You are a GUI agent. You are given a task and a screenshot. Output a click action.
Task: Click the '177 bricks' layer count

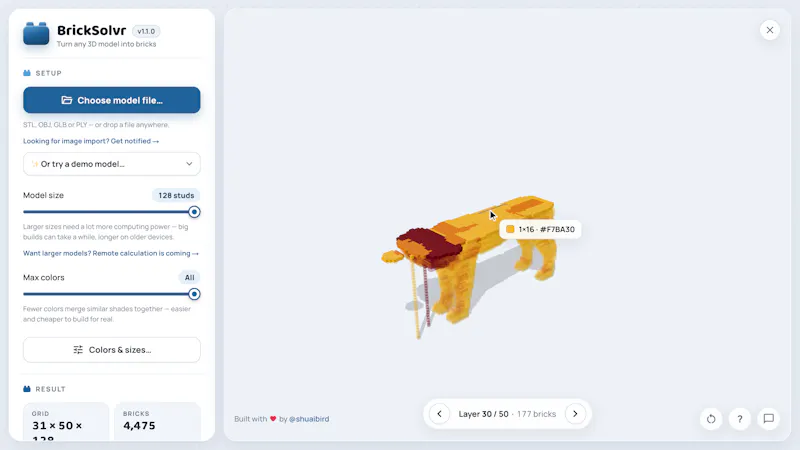coord(536,414)
